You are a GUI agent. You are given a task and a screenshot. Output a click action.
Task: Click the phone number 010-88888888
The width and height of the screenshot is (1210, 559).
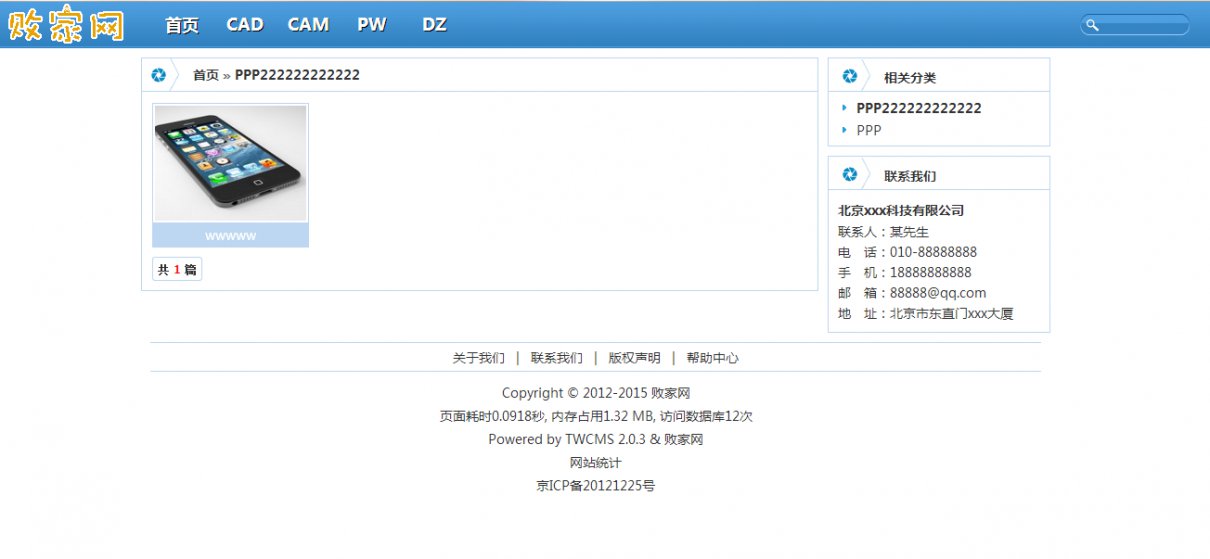tap(933, 252)
